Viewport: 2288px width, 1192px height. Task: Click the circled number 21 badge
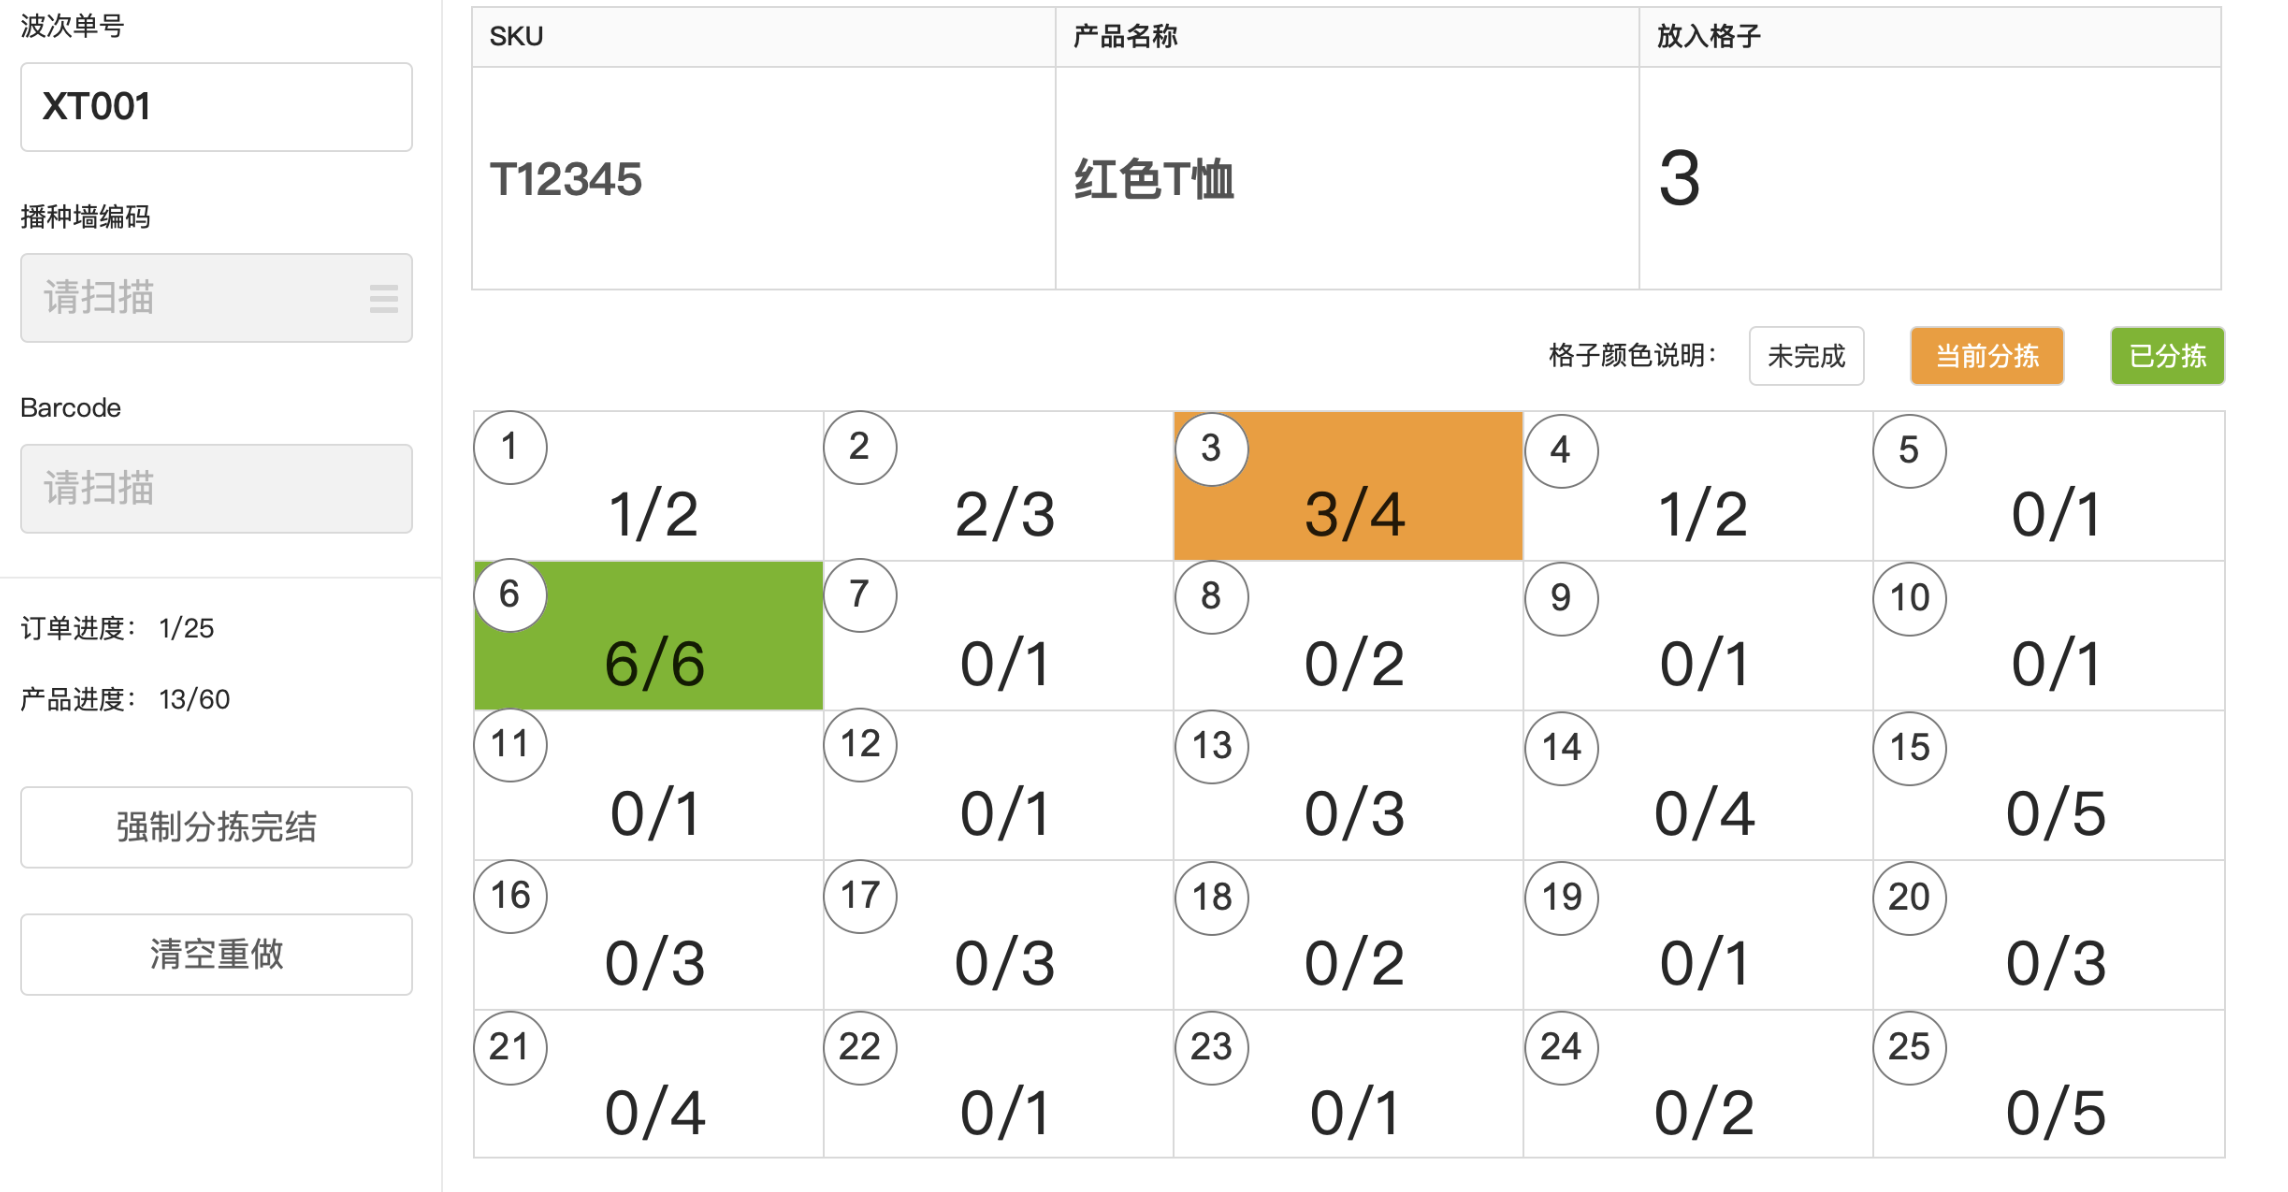tap(510, 1047)
